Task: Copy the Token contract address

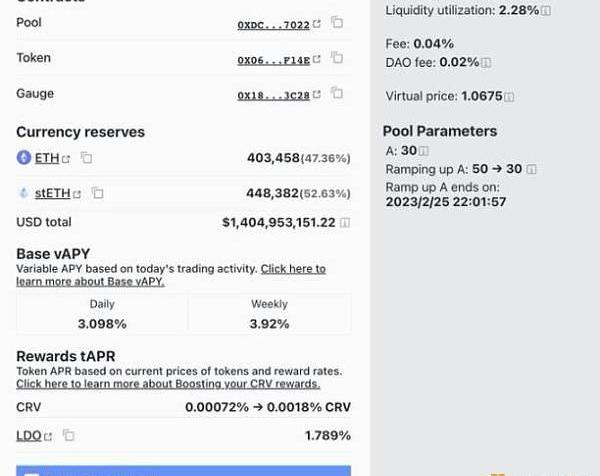Action: (x=337, y=58)
